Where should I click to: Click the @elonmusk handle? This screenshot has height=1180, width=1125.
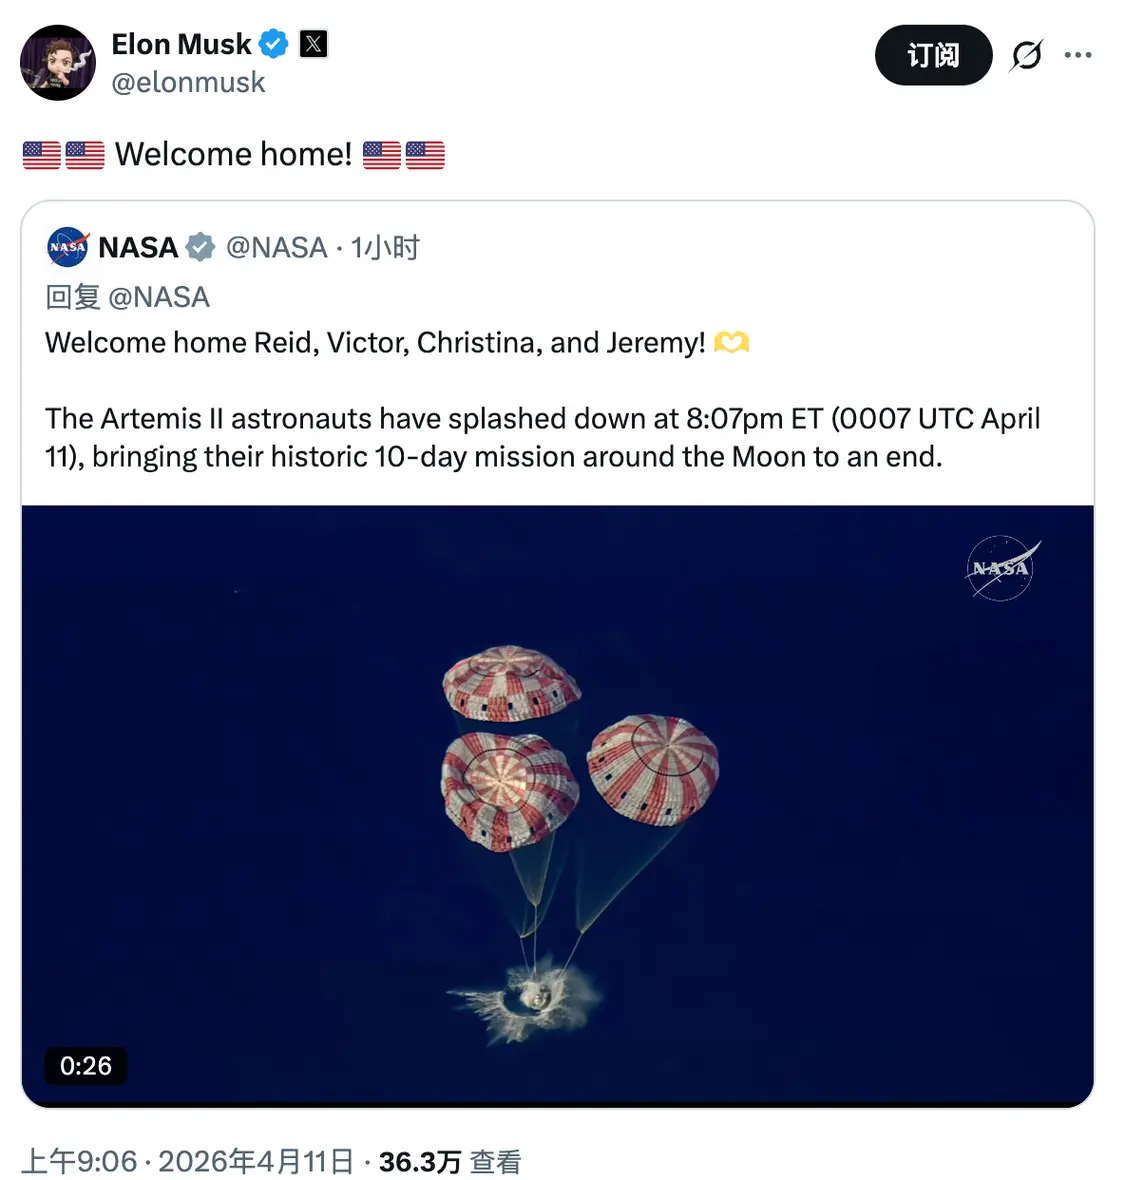click(189, 82)
